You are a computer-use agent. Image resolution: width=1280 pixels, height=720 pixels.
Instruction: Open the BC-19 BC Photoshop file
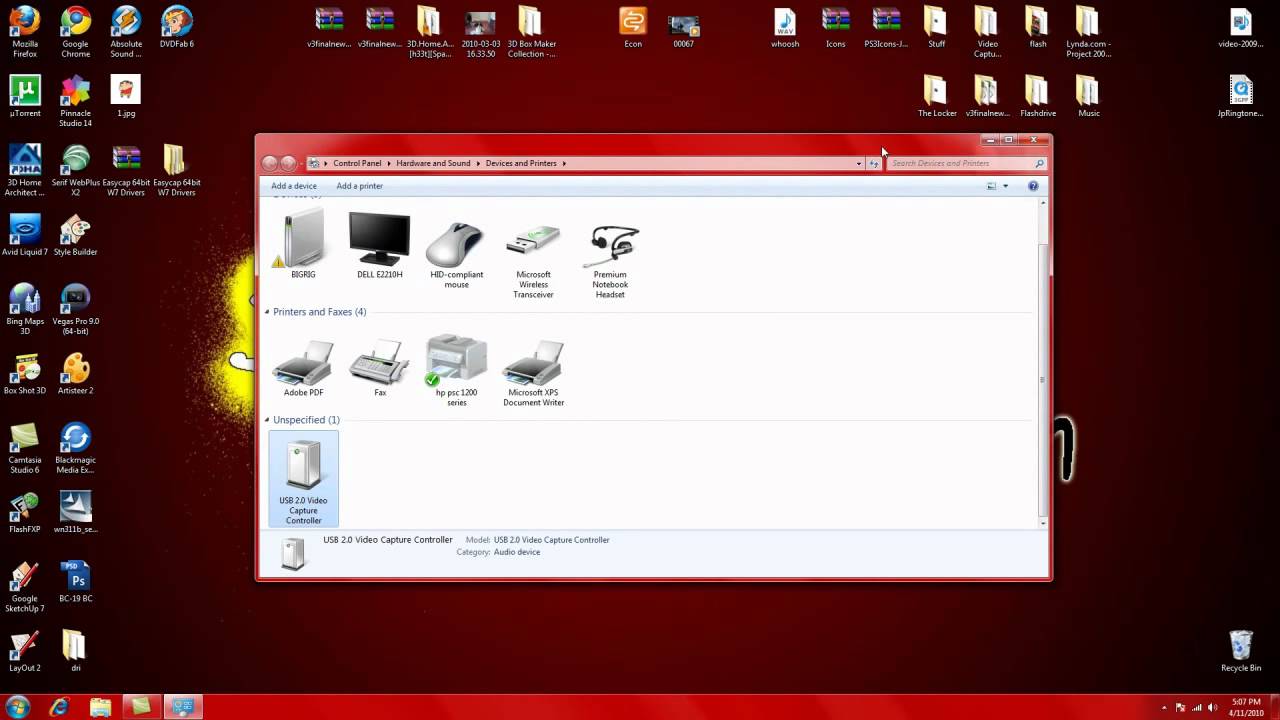pos(76,582)
